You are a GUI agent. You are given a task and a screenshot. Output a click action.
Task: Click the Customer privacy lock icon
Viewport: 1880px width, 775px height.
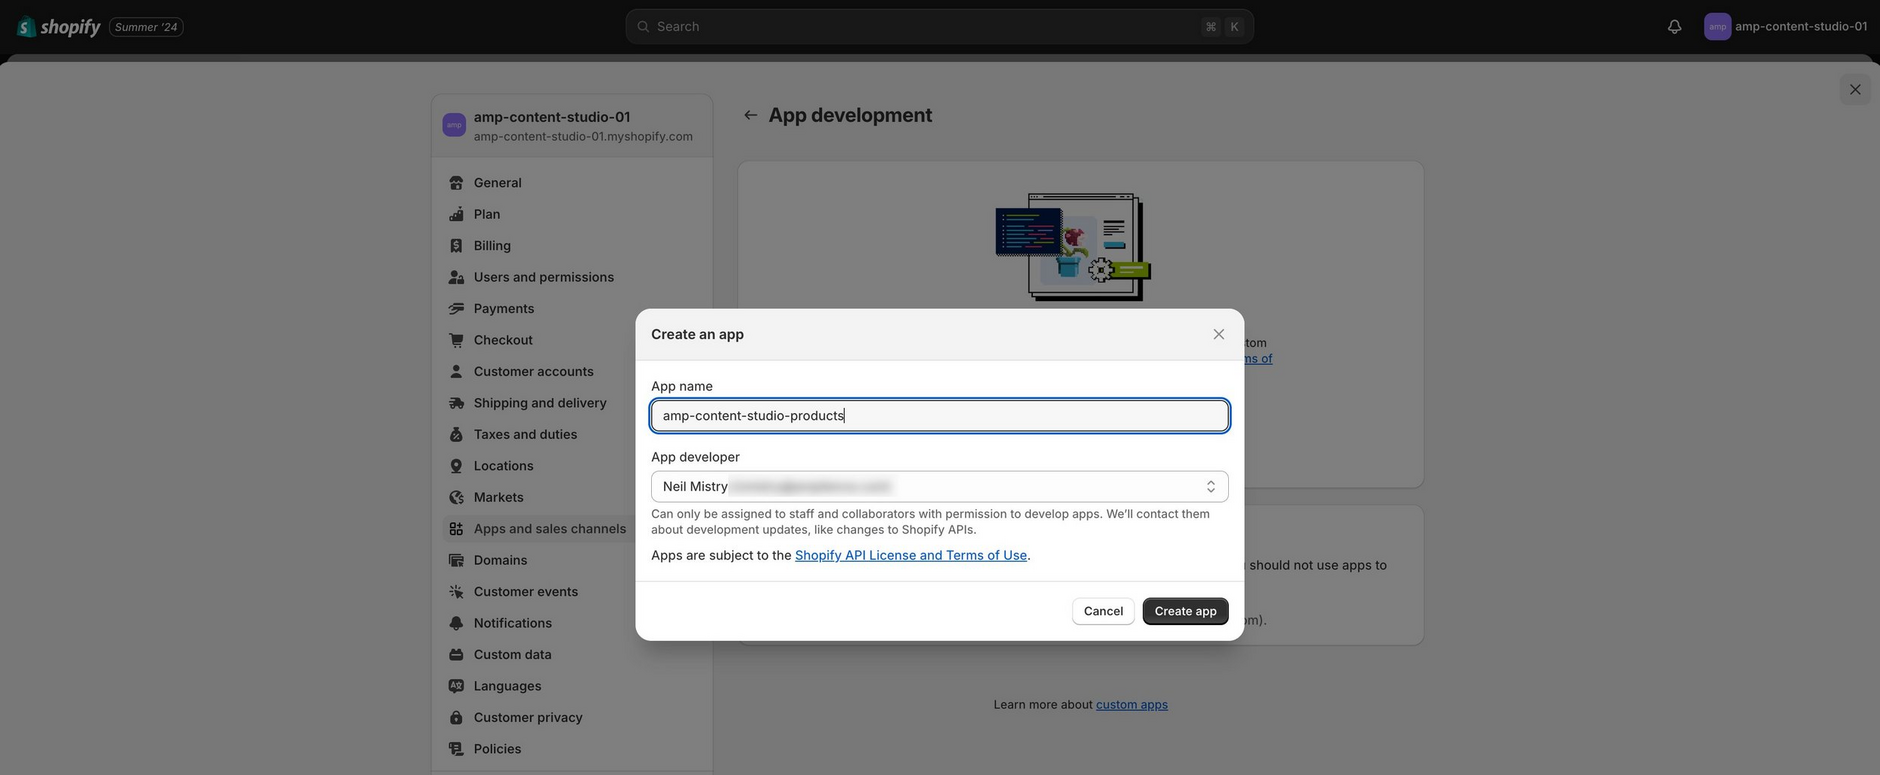click(456, 718)
